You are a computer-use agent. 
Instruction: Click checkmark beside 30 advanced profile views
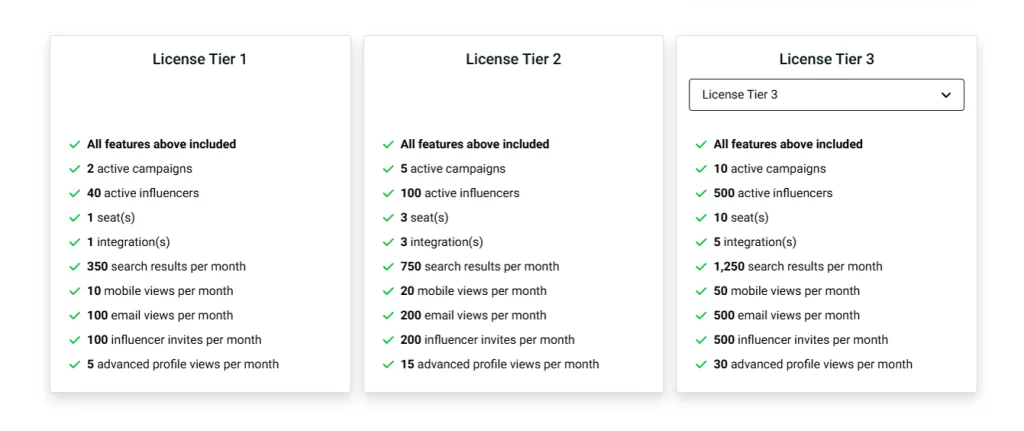(701, 364)
